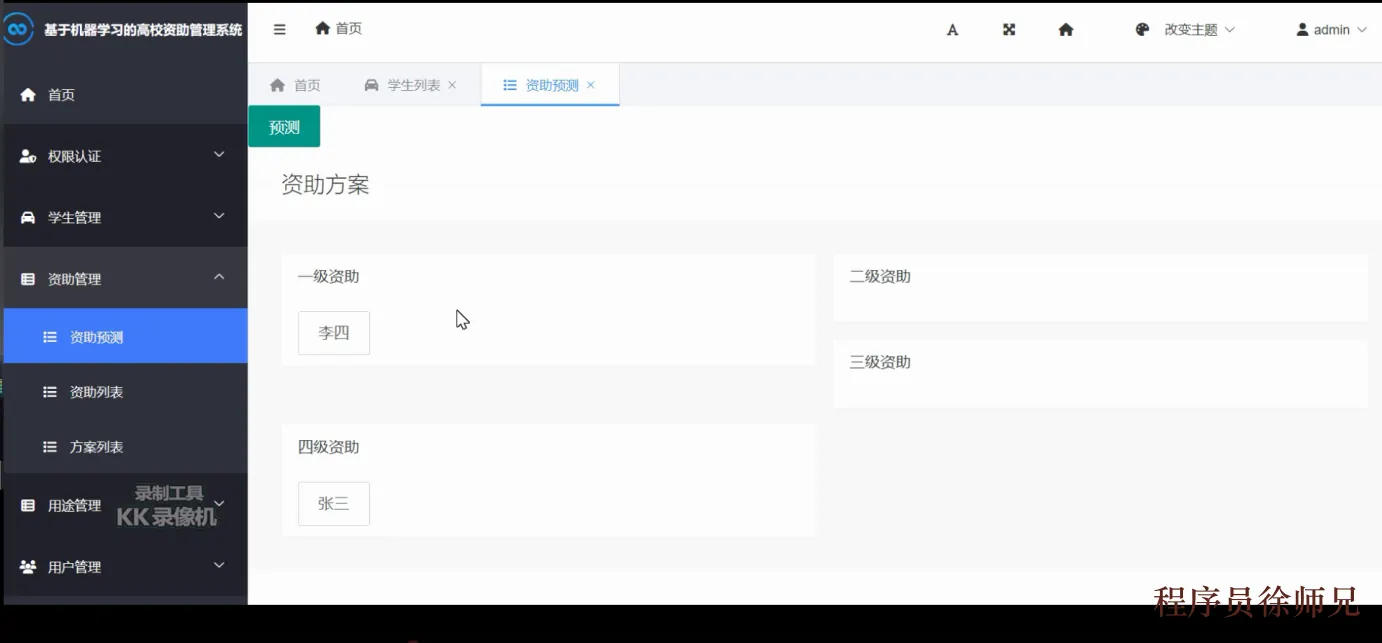Select 资助预测 in the sidebar
Viewport: 1382px width, 643px height.
pos(125,337)
